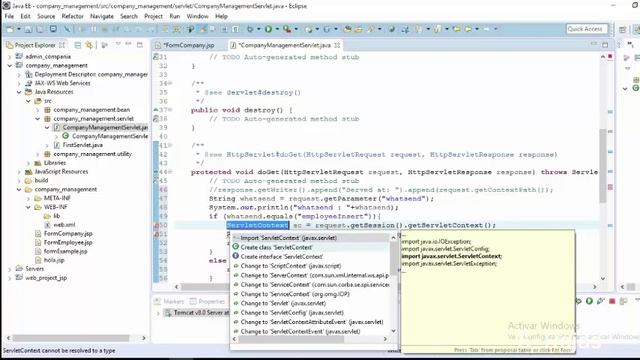Expand the admin_compania project node
Screen dimensions: 640x360
click(10, 57)
